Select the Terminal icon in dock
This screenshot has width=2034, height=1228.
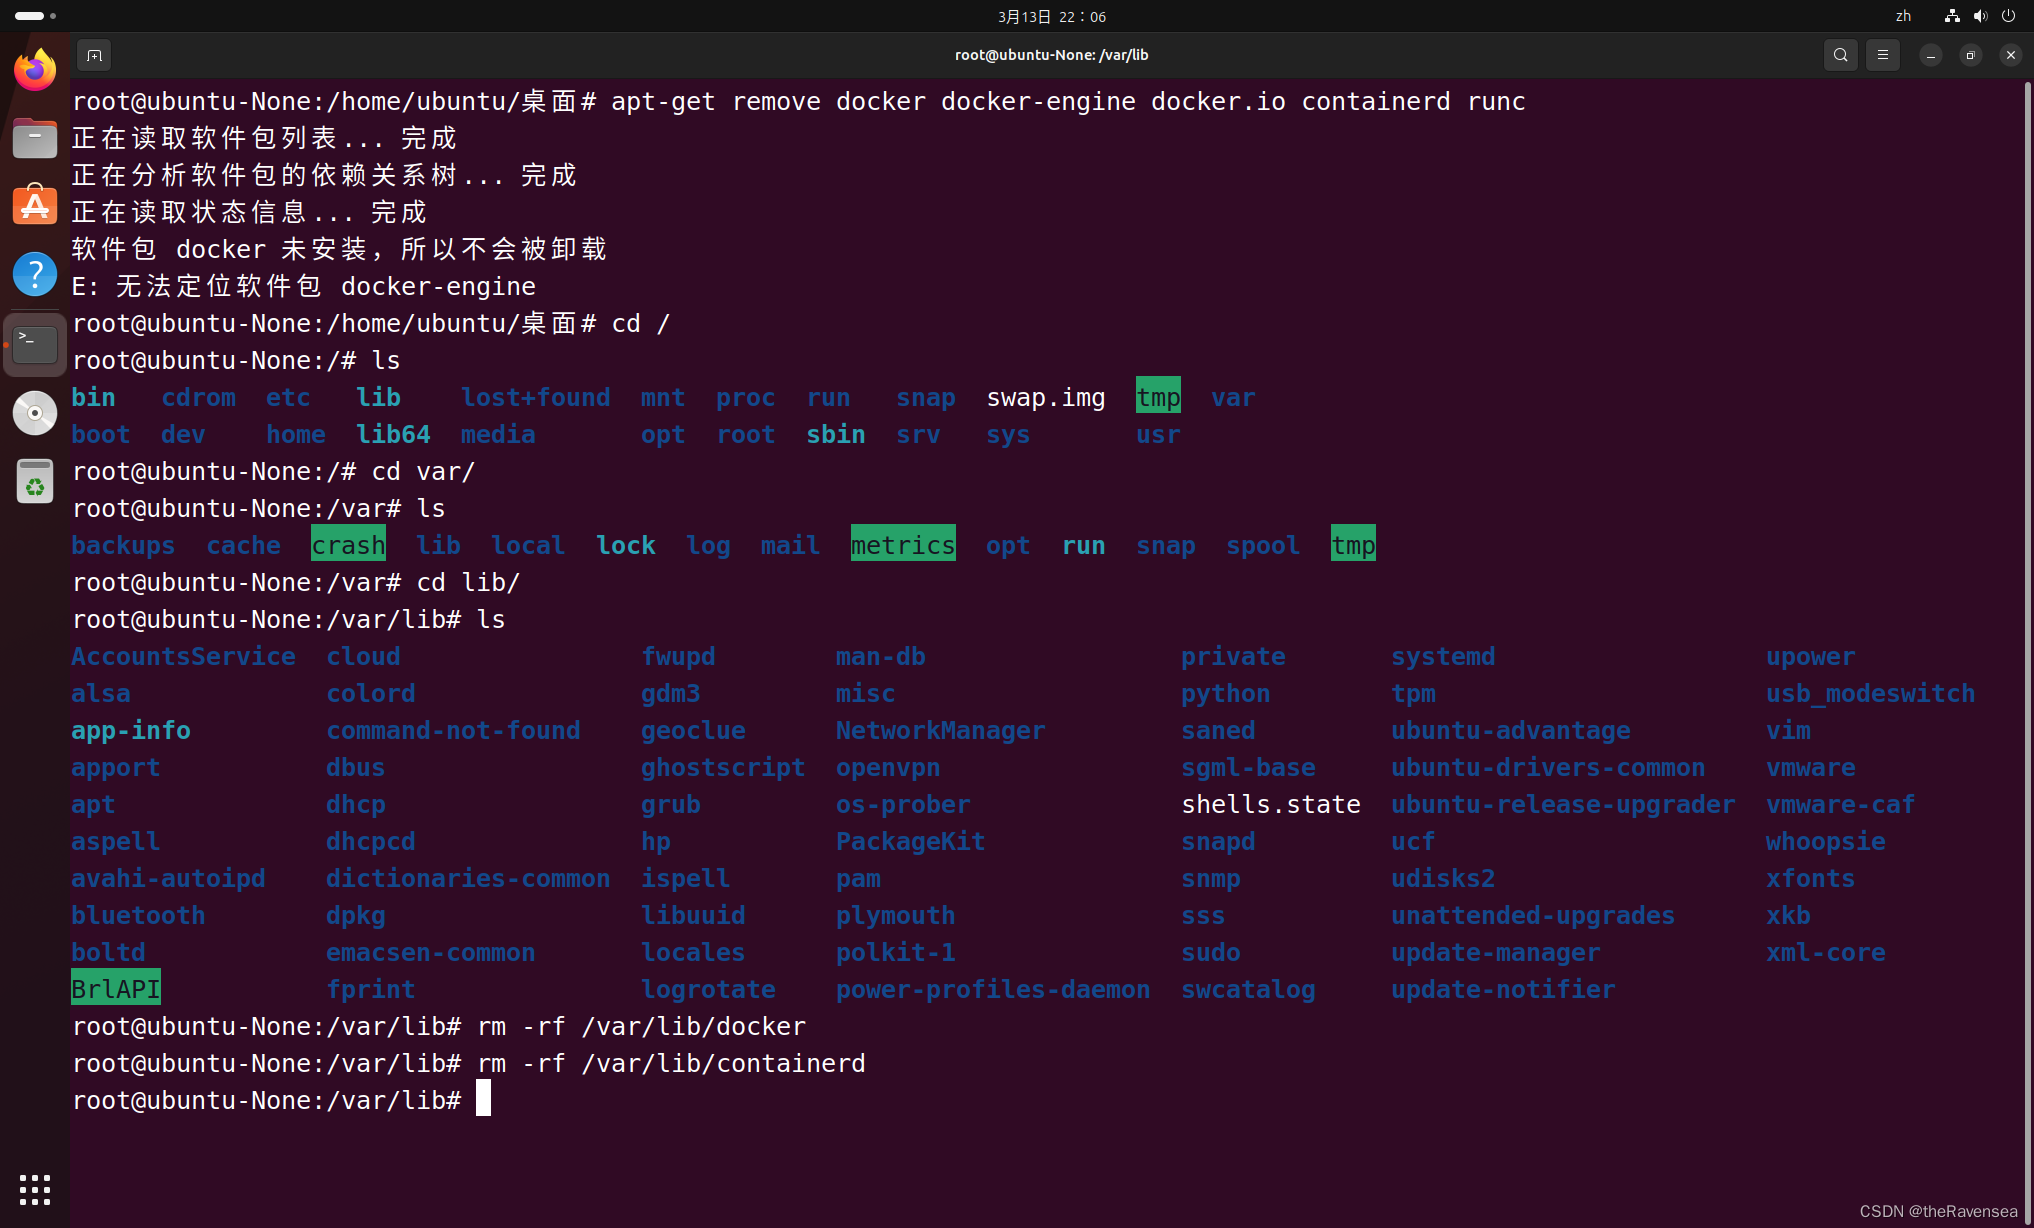tap(35, 344)
